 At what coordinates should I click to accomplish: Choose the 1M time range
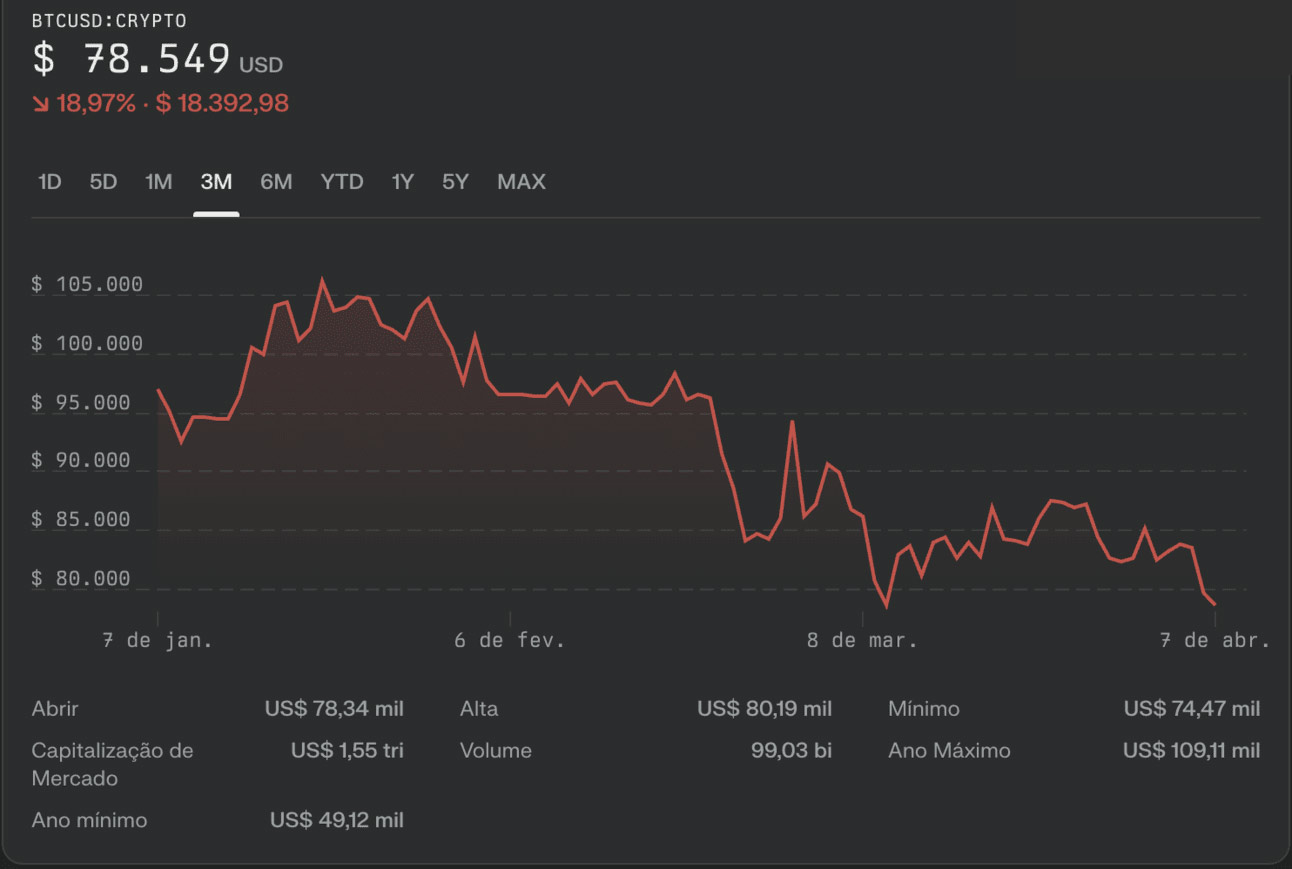158,182
